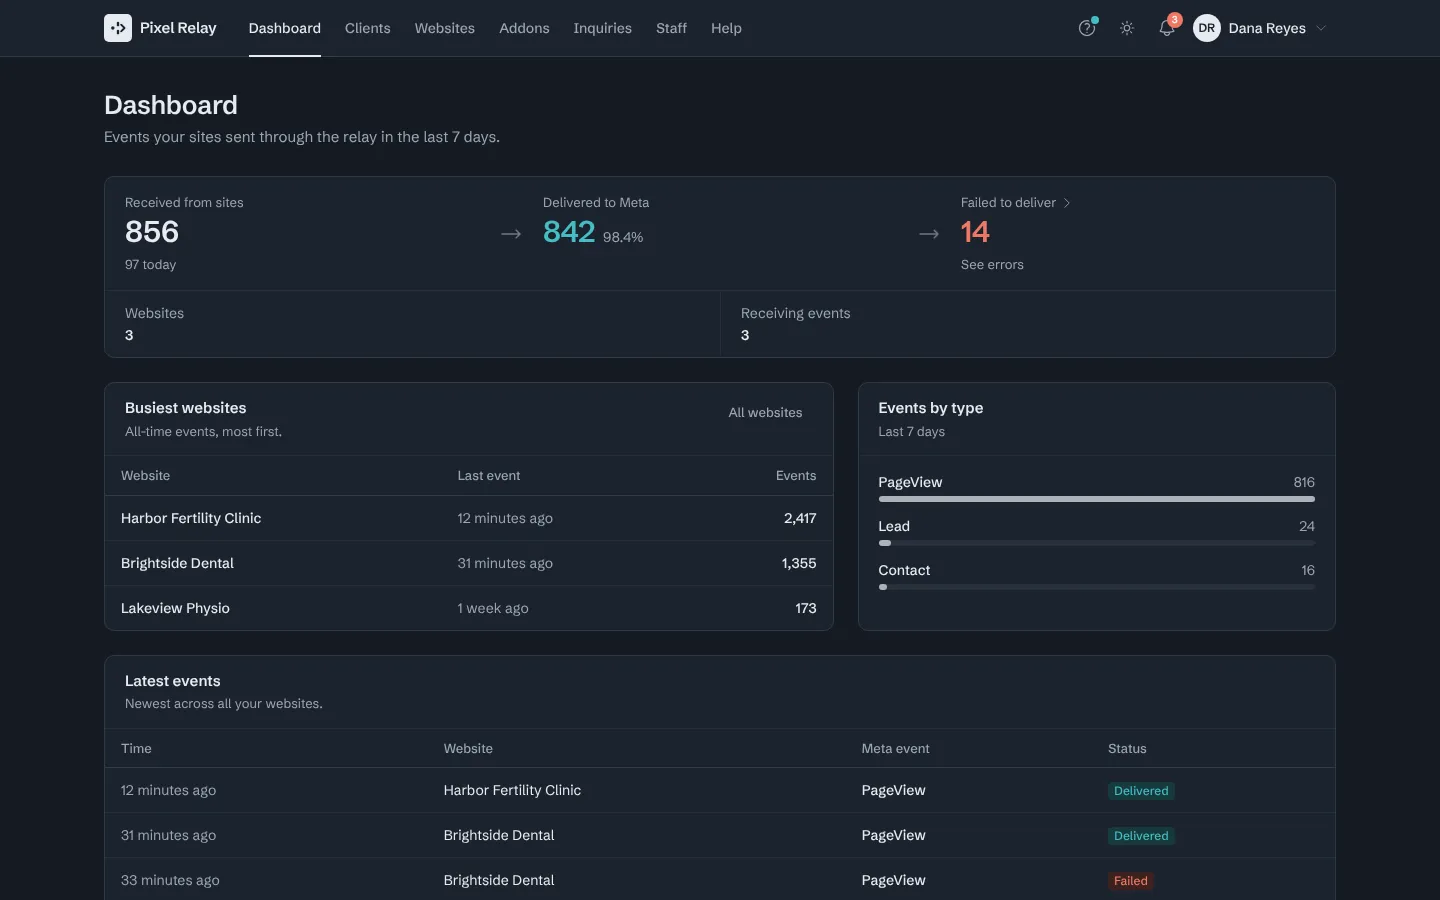The image size is (1440, 900).
Task: Click the 98.4% delivery rate
Action: coord(623,237)
